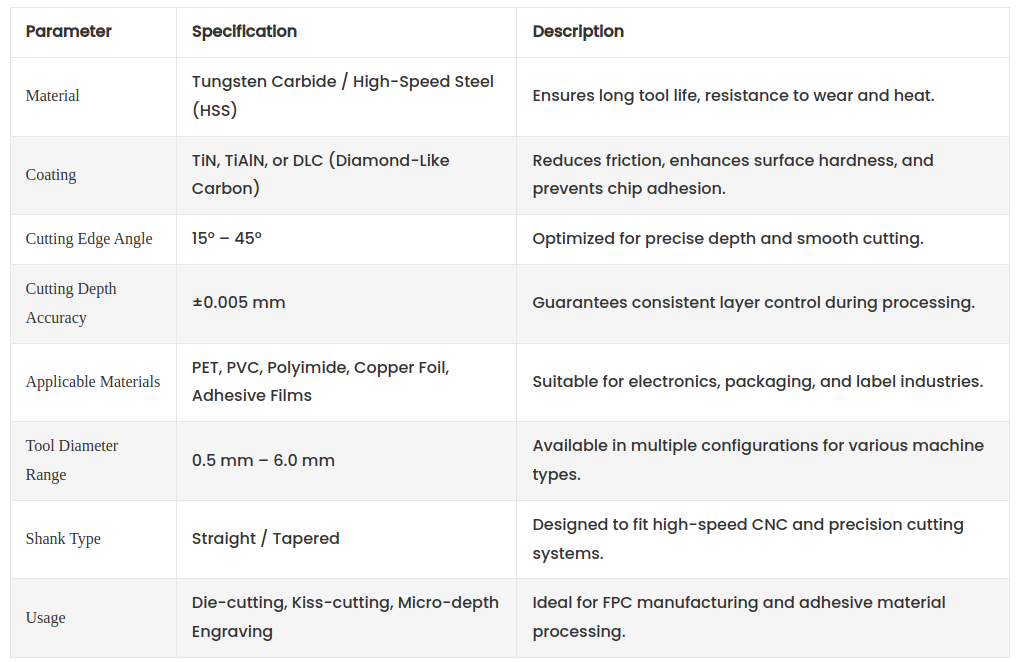
Task: Click the Specification column header
Action: [244, 32]
